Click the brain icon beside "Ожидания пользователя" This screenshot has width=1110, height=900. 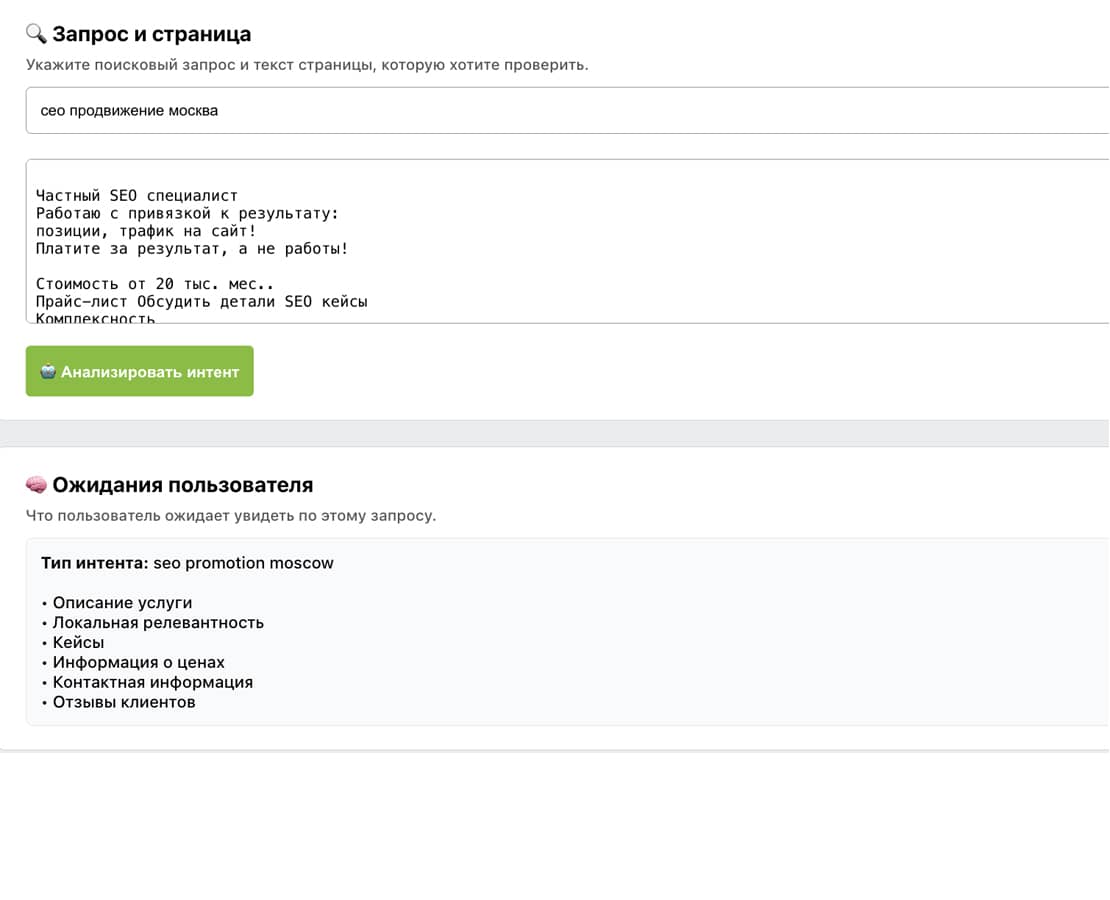[x=36, y=485]
